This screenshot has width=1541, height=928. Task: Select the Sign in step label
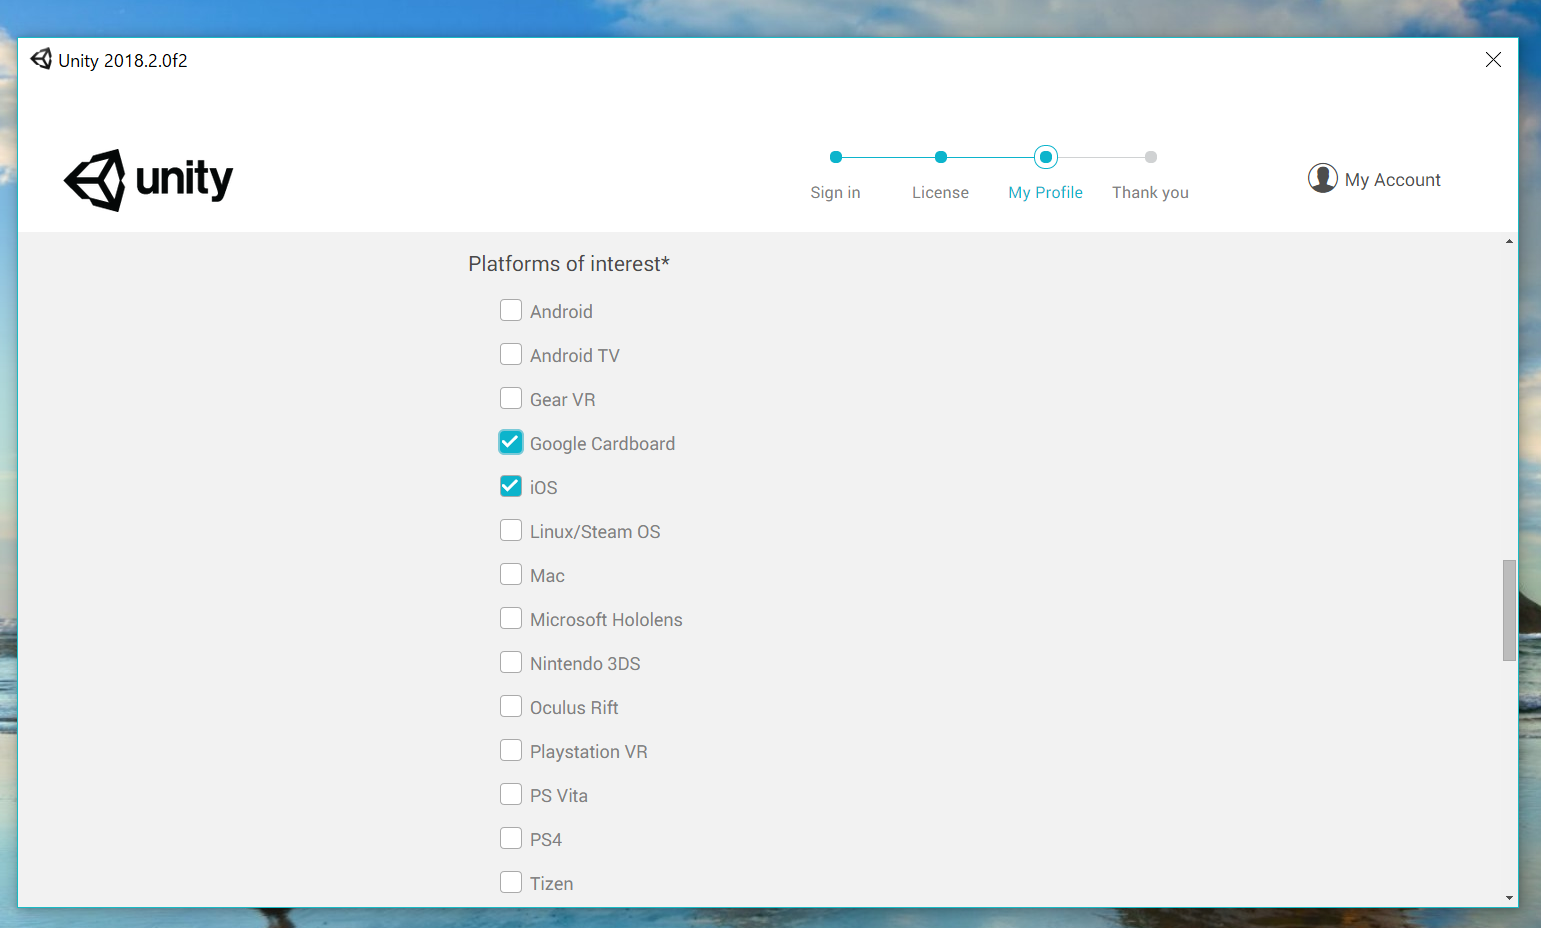[x=835, y=193]
